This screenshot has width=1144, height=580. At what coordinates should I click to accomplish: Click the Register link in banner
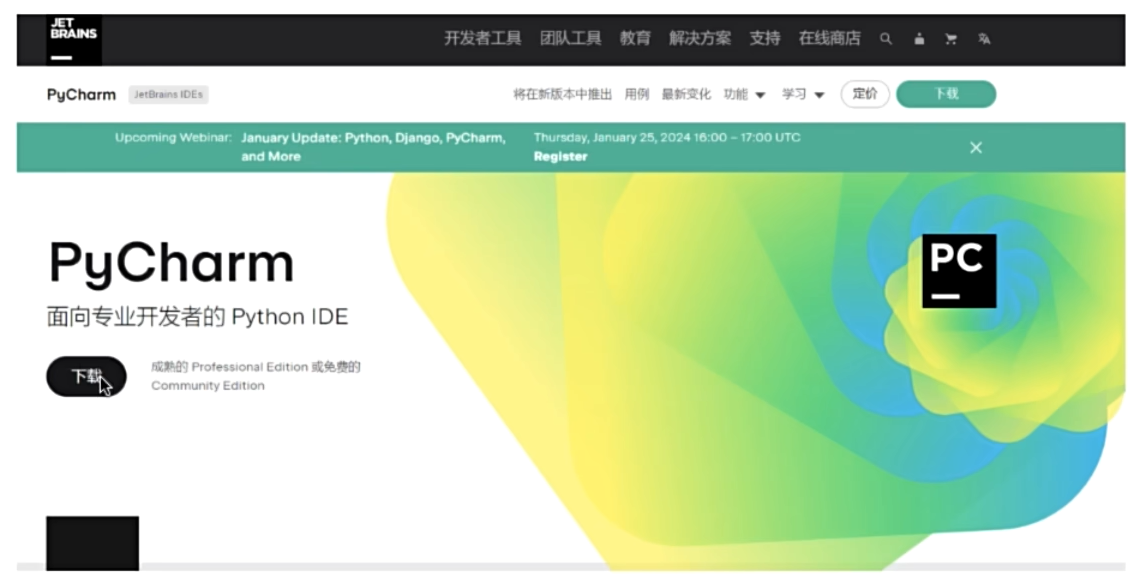click(x=560, y=157)
